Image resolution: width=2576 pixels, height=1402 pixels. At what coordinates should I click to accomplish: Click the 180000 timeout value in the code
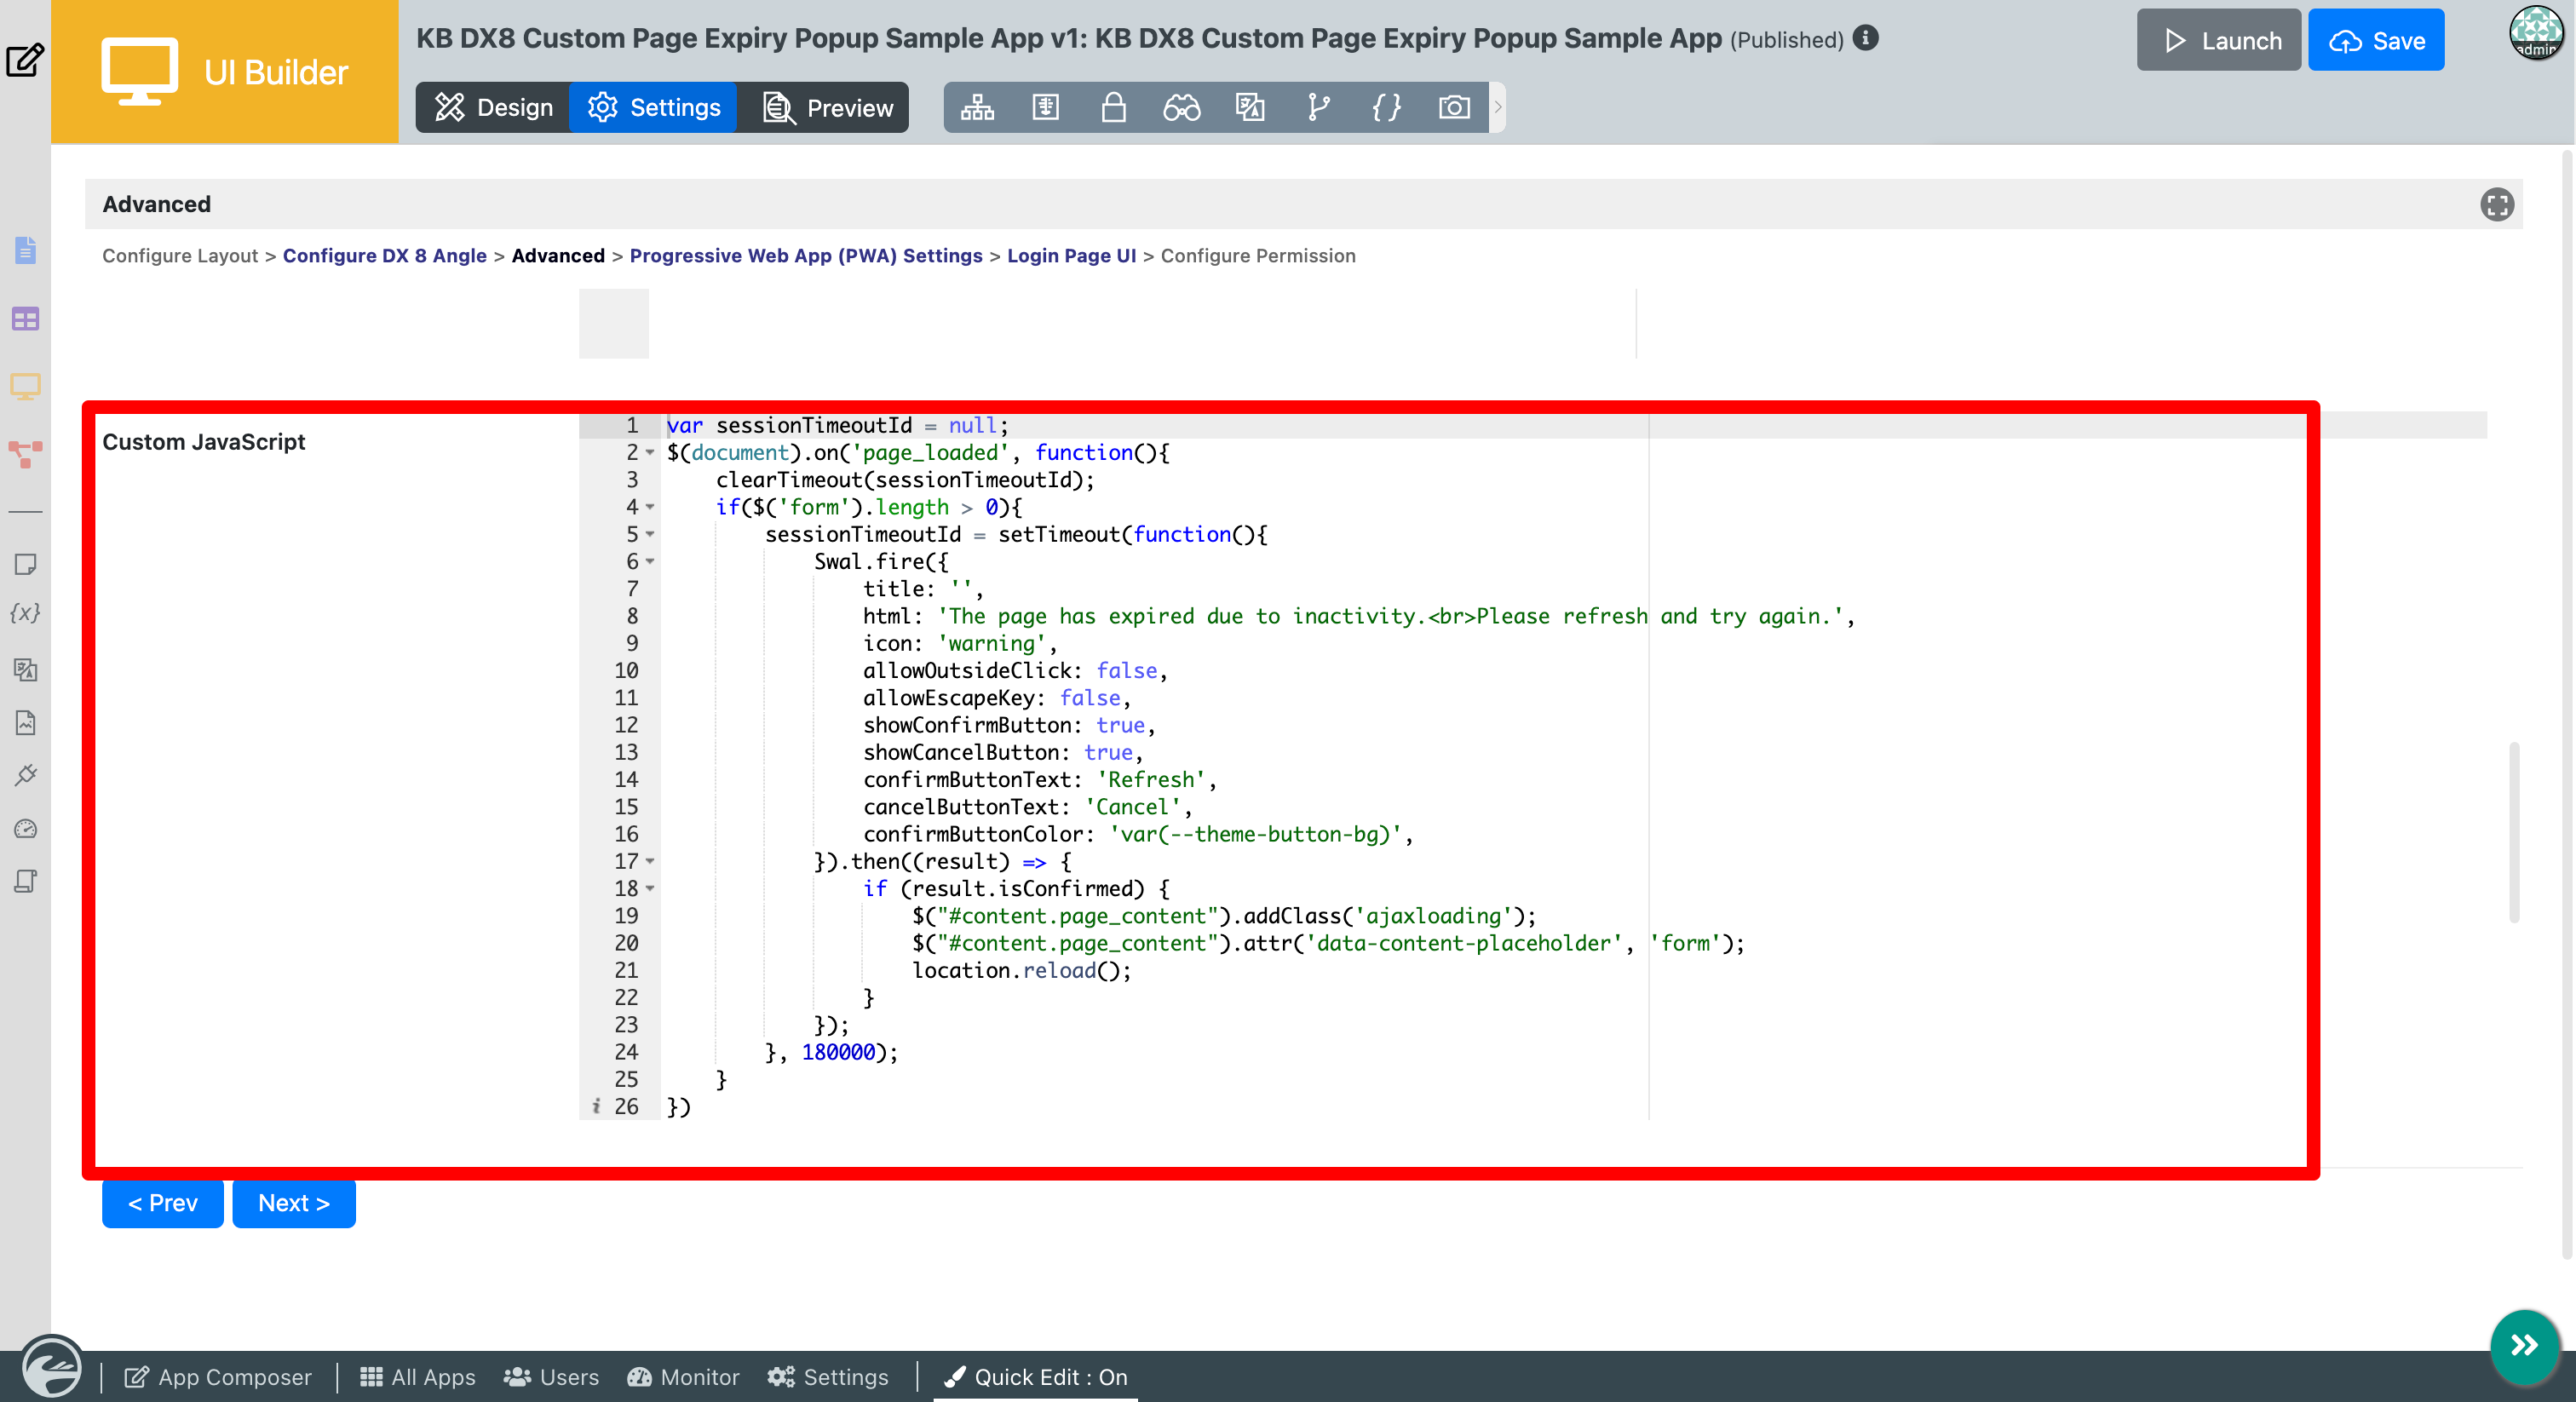point(838,1052)
